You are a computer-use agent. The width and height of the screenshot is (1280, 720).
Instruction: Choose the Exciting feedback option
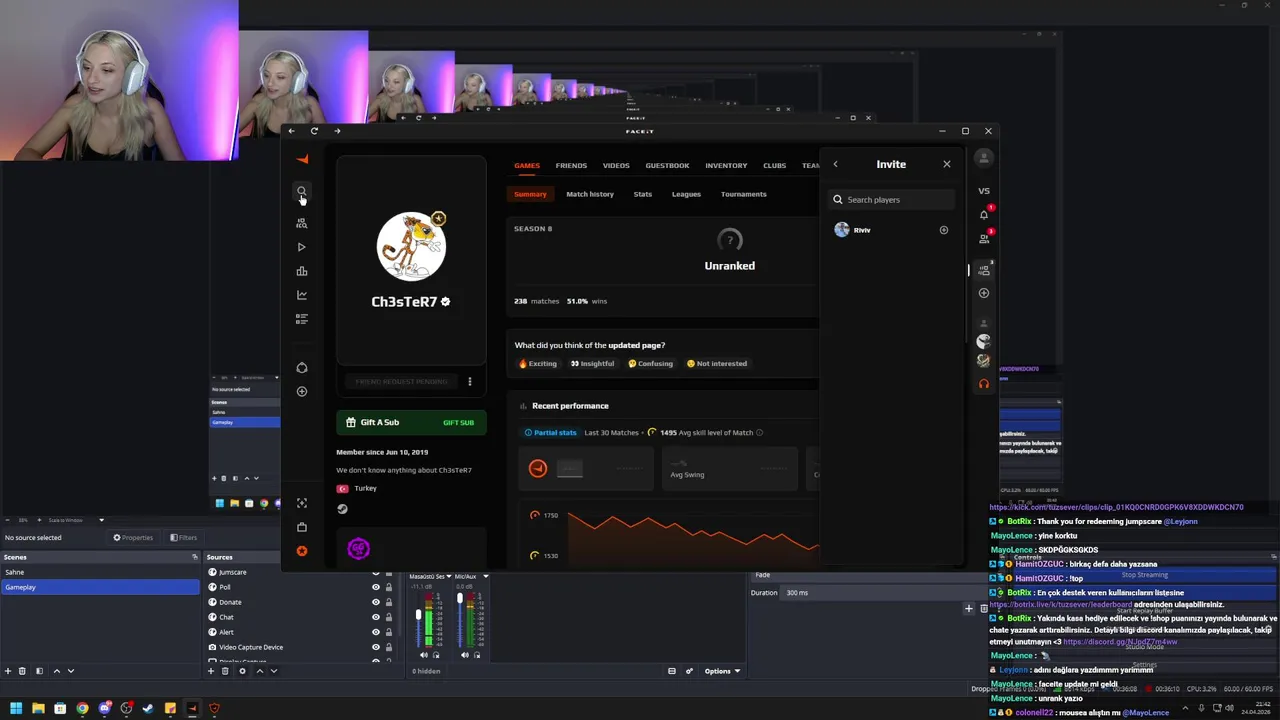tap(538, 363)
